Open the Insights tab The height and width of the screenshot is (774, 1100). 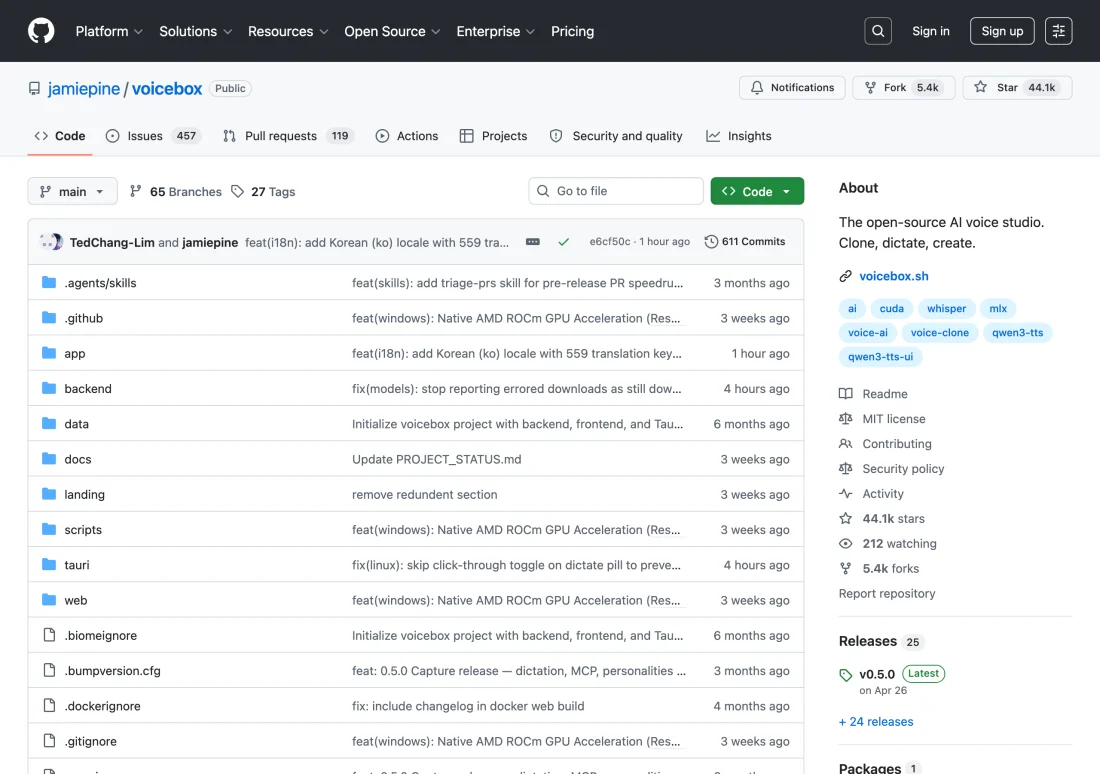pos(739,136)
